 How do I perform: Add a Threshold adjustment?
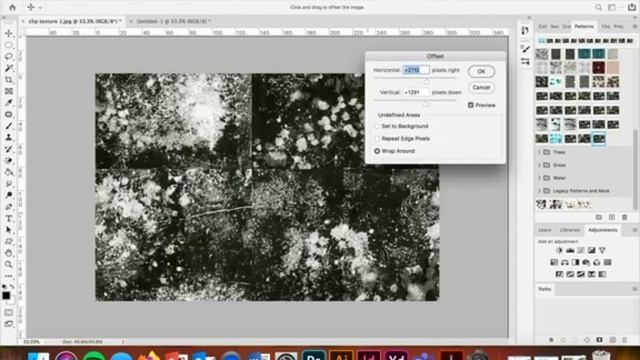pyautogui.click(x=581, y=274)
